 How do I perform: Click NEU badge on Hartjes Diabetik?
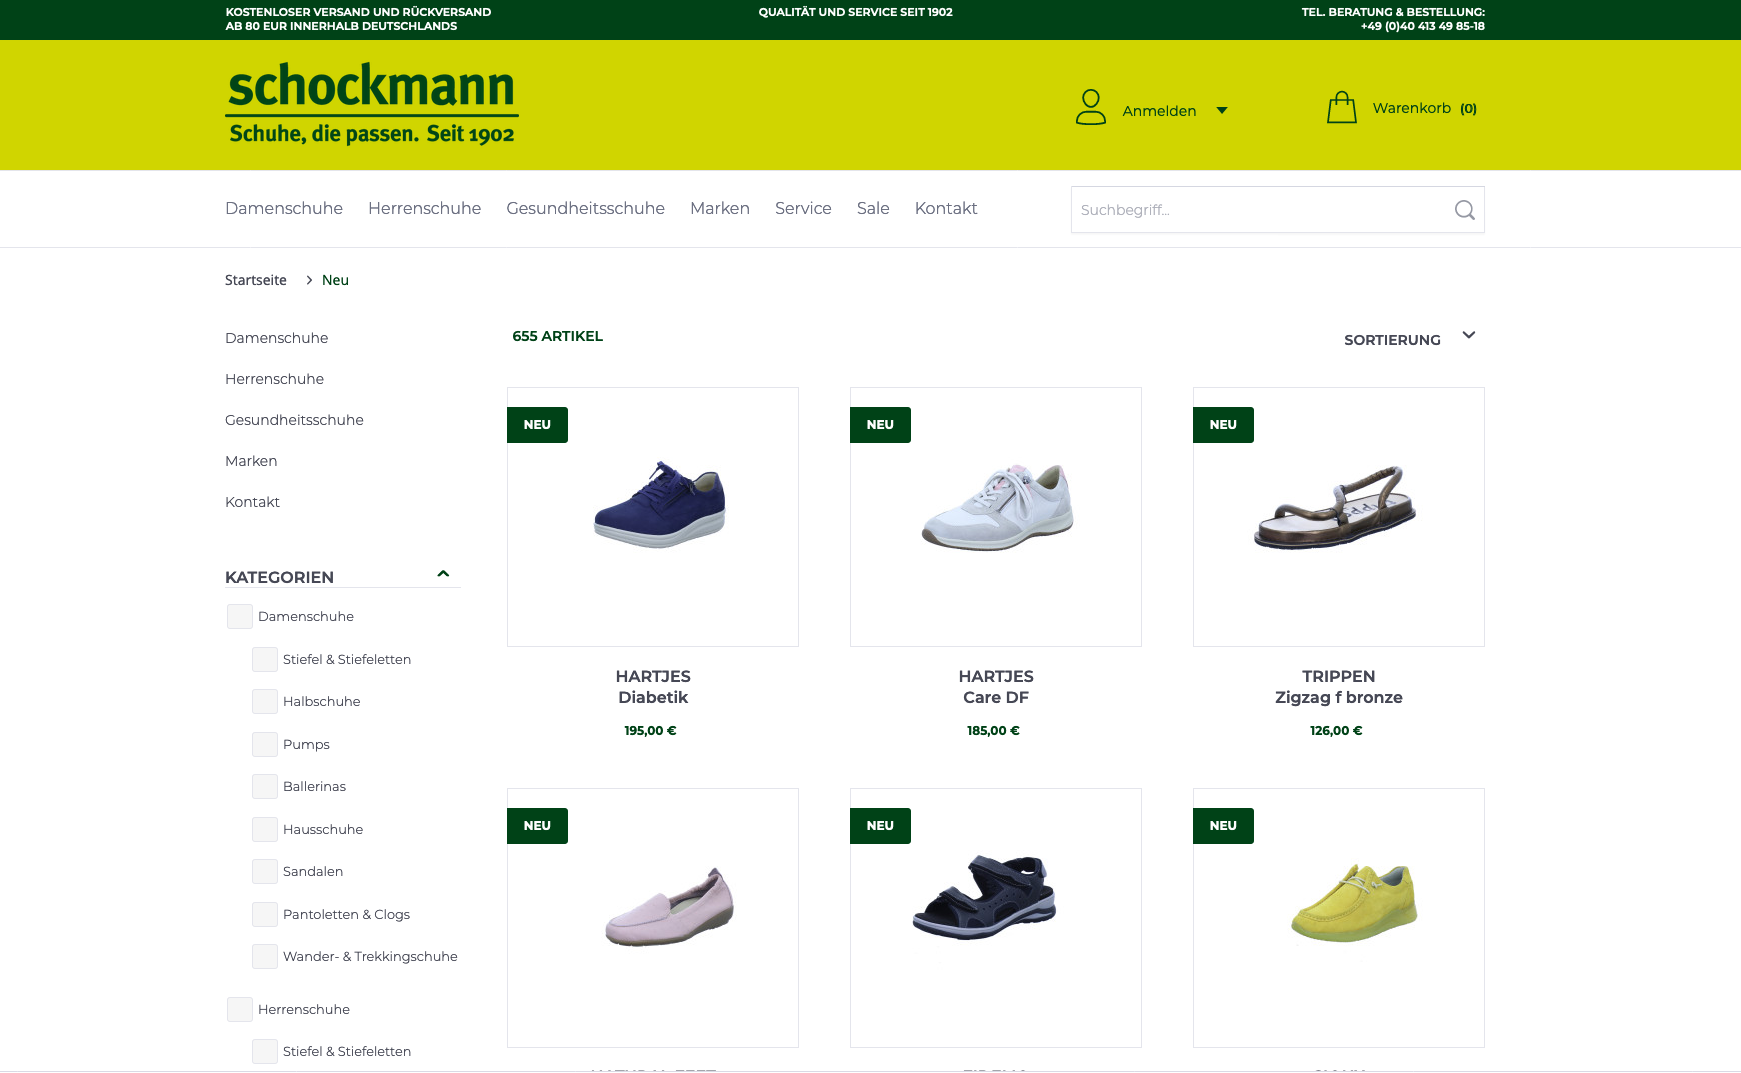(x=537, y=425)
